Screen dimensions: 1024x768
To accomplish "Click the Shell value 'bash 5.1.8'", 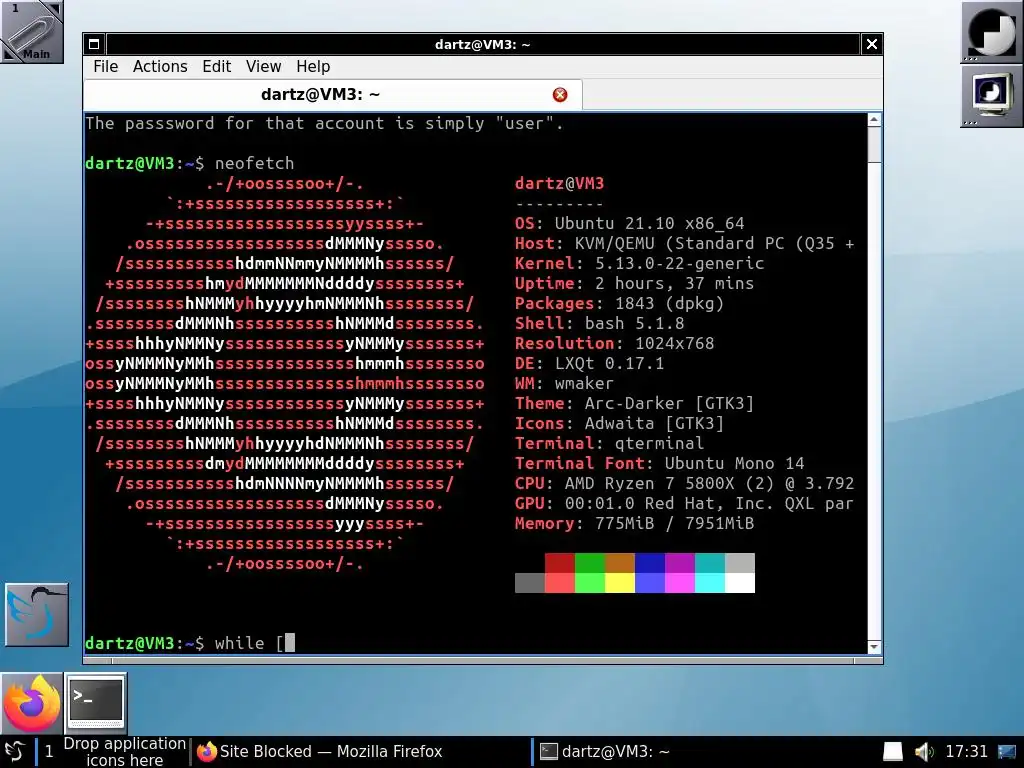I will pyautogui.click(x=634, y=323).
